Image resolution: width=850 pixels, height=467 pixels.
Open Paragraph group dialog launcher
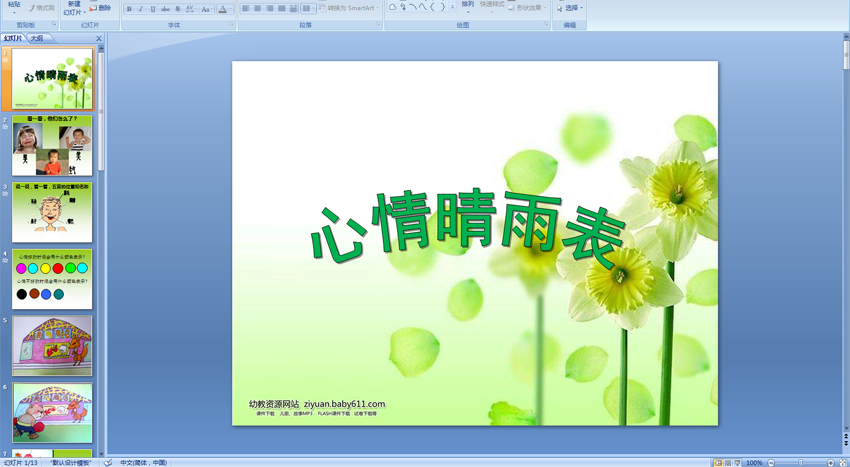[x=378, y=25]
